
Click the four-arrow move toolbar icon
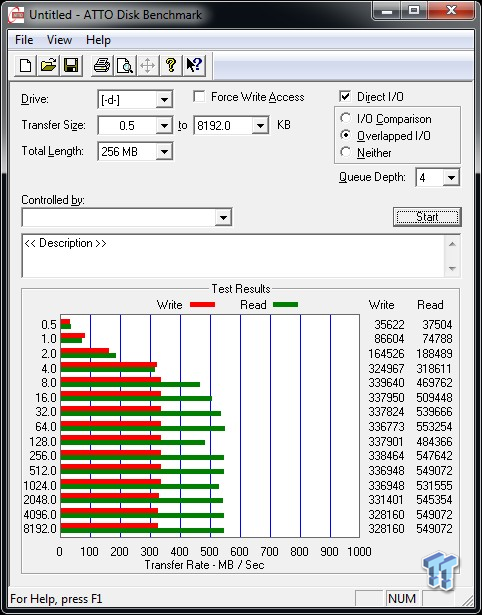[147, 65]
